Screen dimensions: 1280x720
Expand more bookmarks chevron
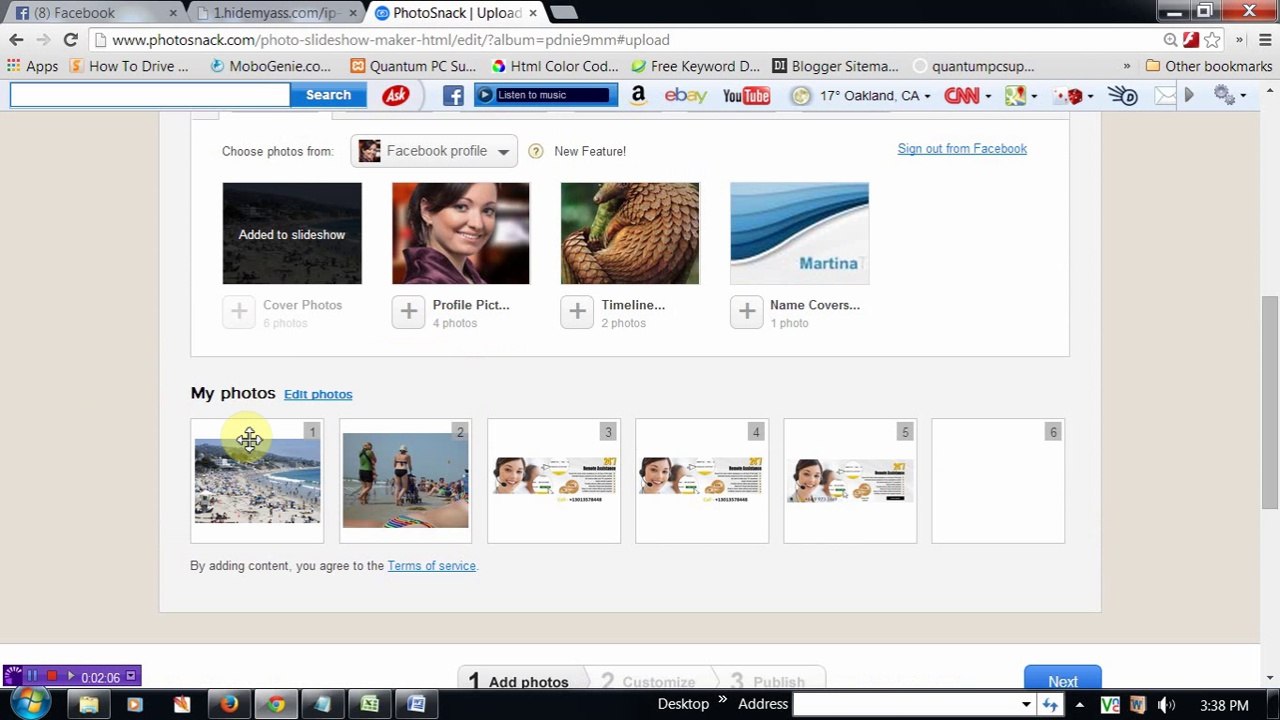pos(1126,66)
